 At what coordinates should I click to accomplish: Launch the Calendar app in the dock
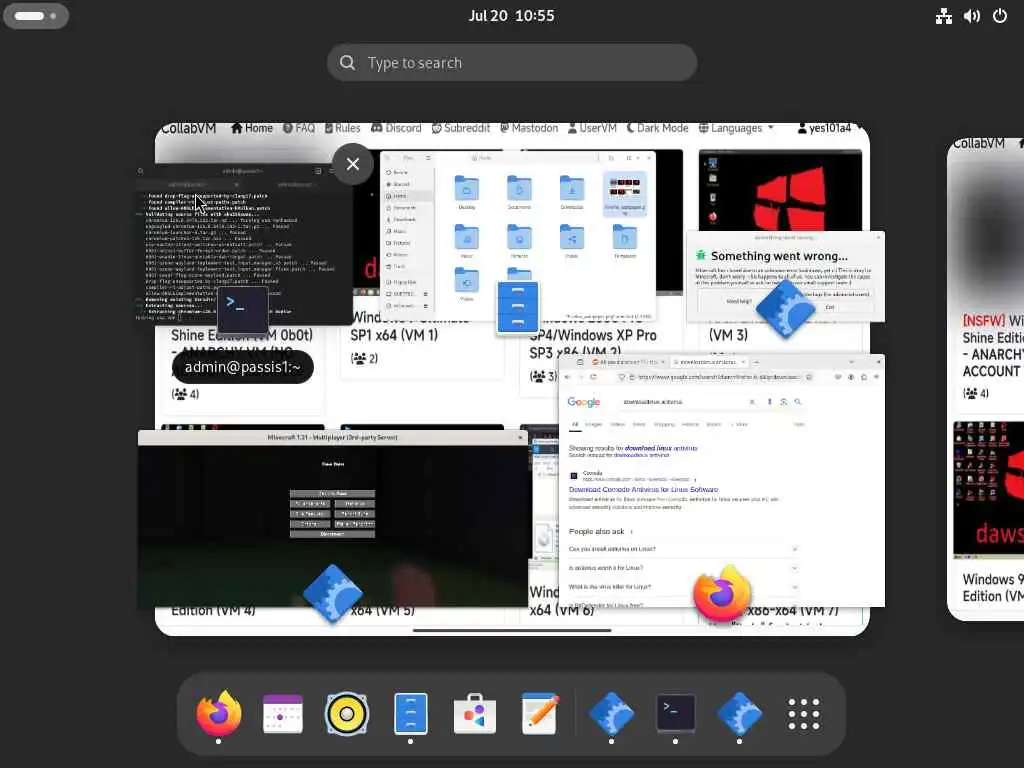tap(283, 714)
